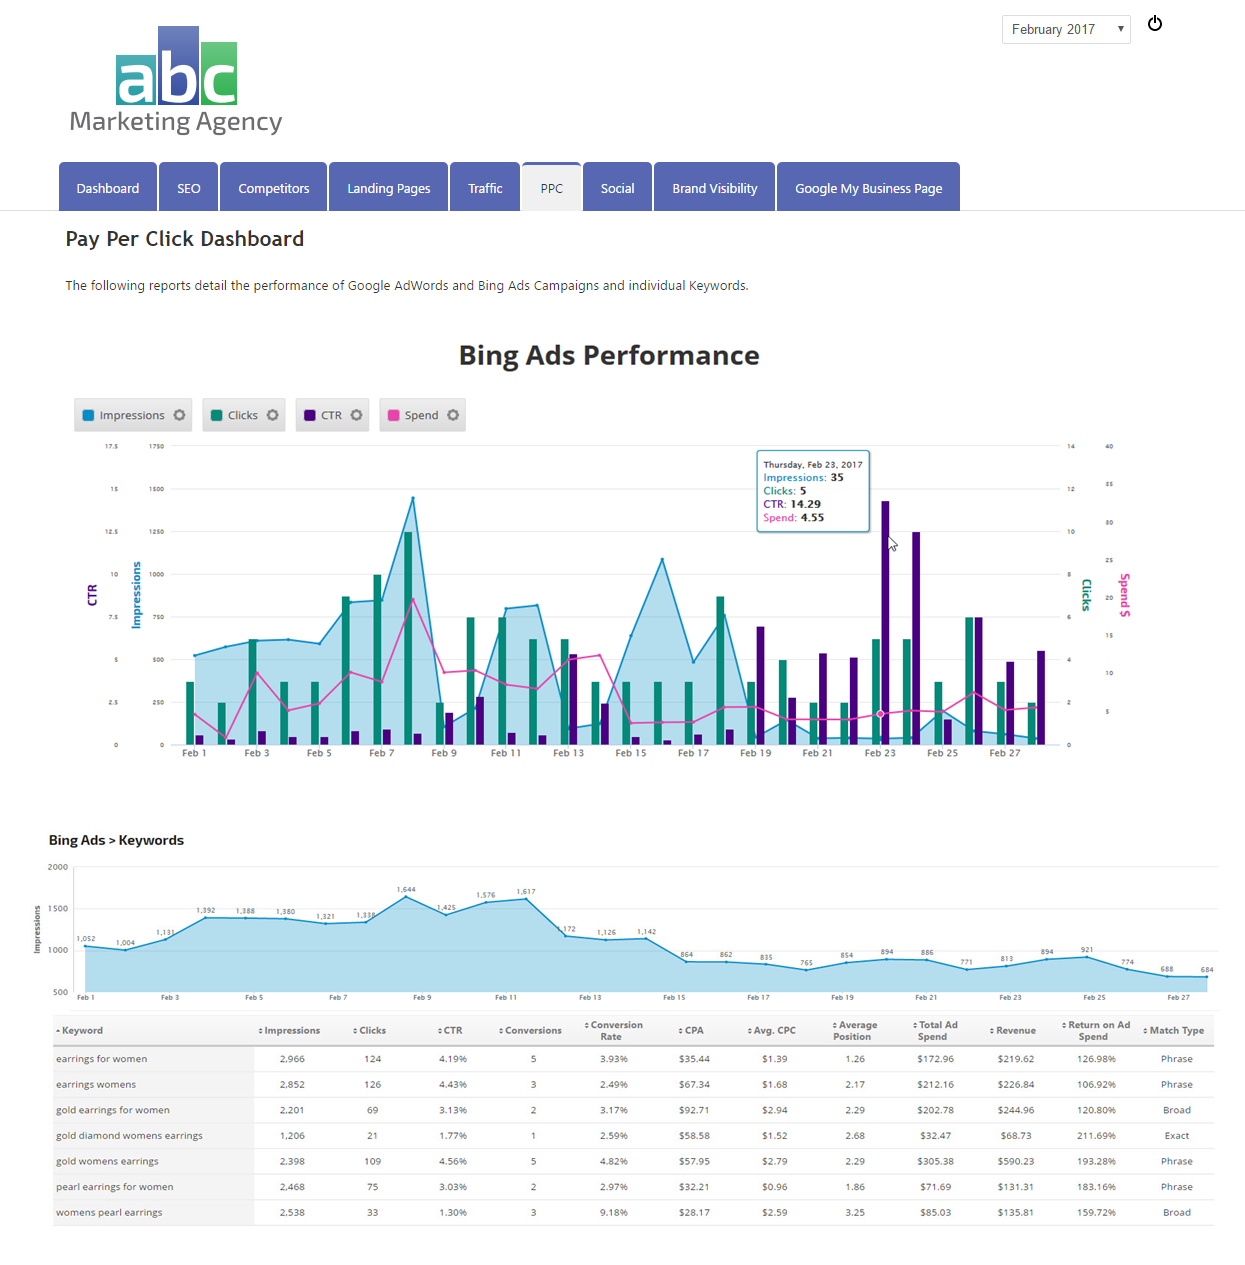Image resolution: width=1245 pixels, height=1265 pixels.
Task: Open the Impressions series gear settings
Action: click(180, 415)
